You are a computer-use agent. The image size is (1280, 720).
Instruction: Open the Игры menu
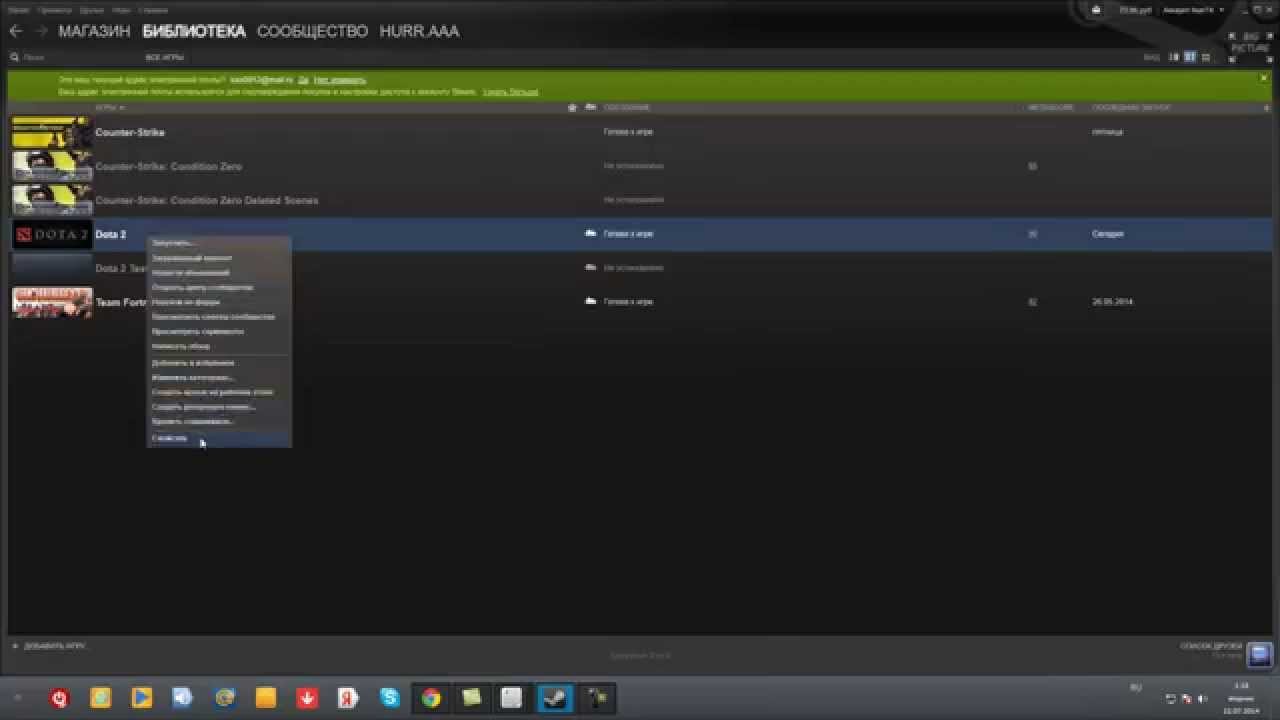121,9
